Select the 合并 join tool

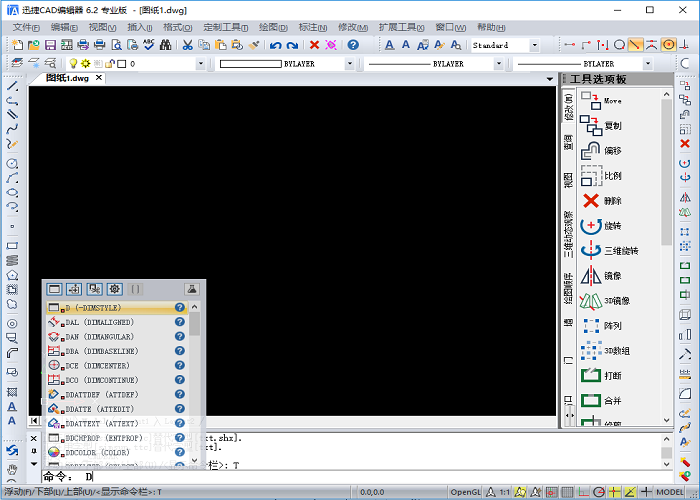pyautogui.click(x=601, y=400)
